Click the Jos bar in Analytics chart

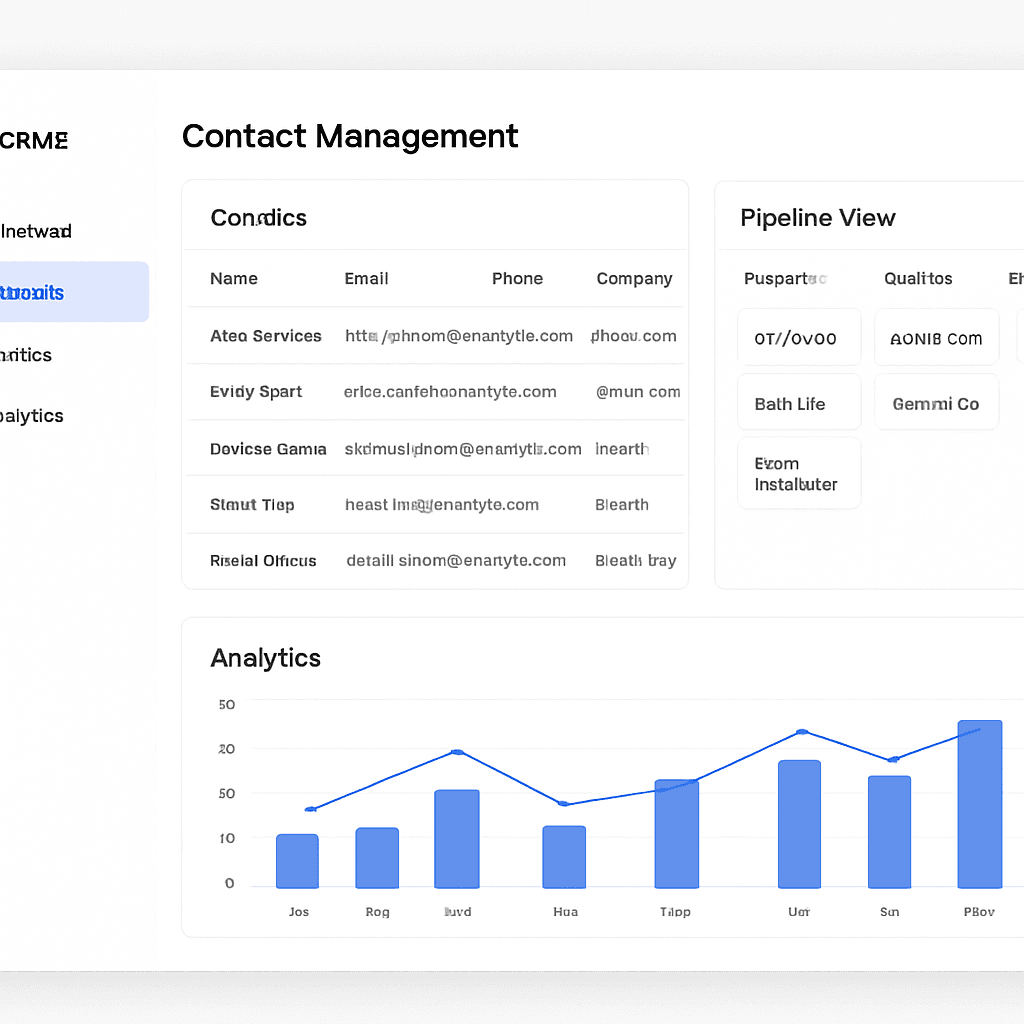pyautogui.click(x=297, y=861)
